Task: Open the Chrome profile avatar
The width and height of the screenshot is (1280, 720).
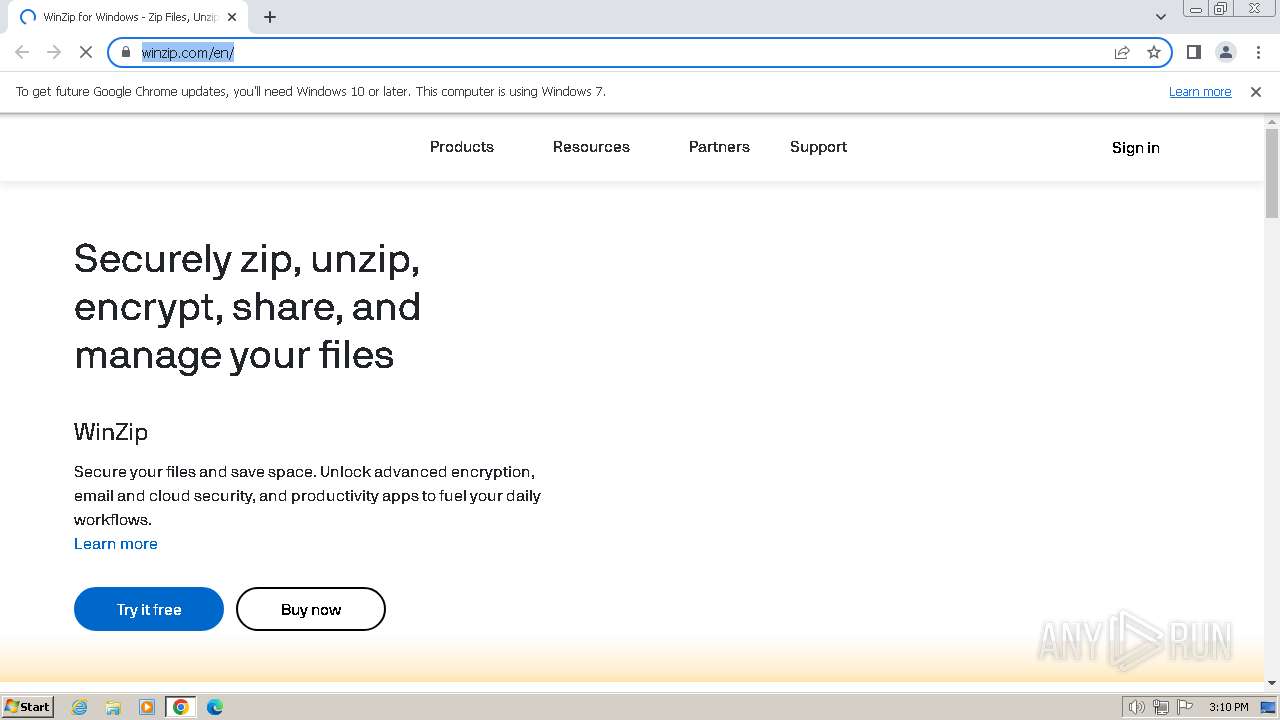Action: [x=1225, y=52]
